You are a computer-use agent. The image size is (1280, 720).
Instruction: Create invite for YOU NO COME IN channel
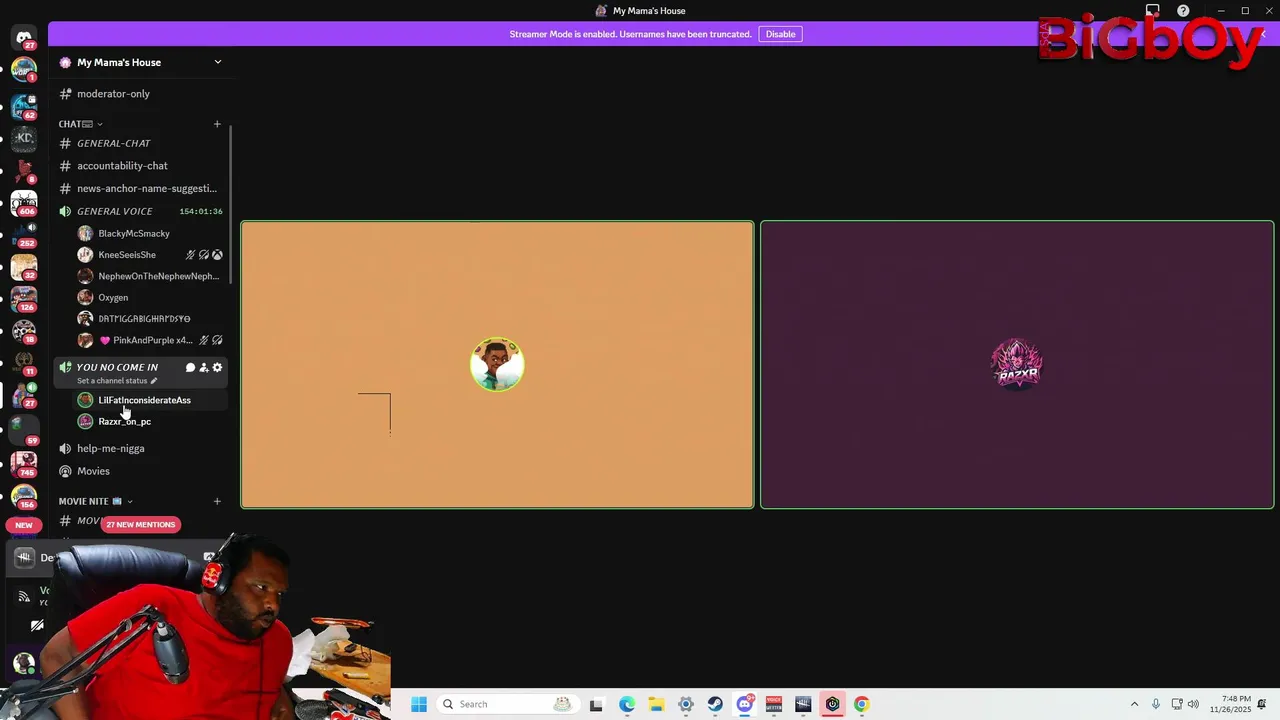click(x=204, y=367)
